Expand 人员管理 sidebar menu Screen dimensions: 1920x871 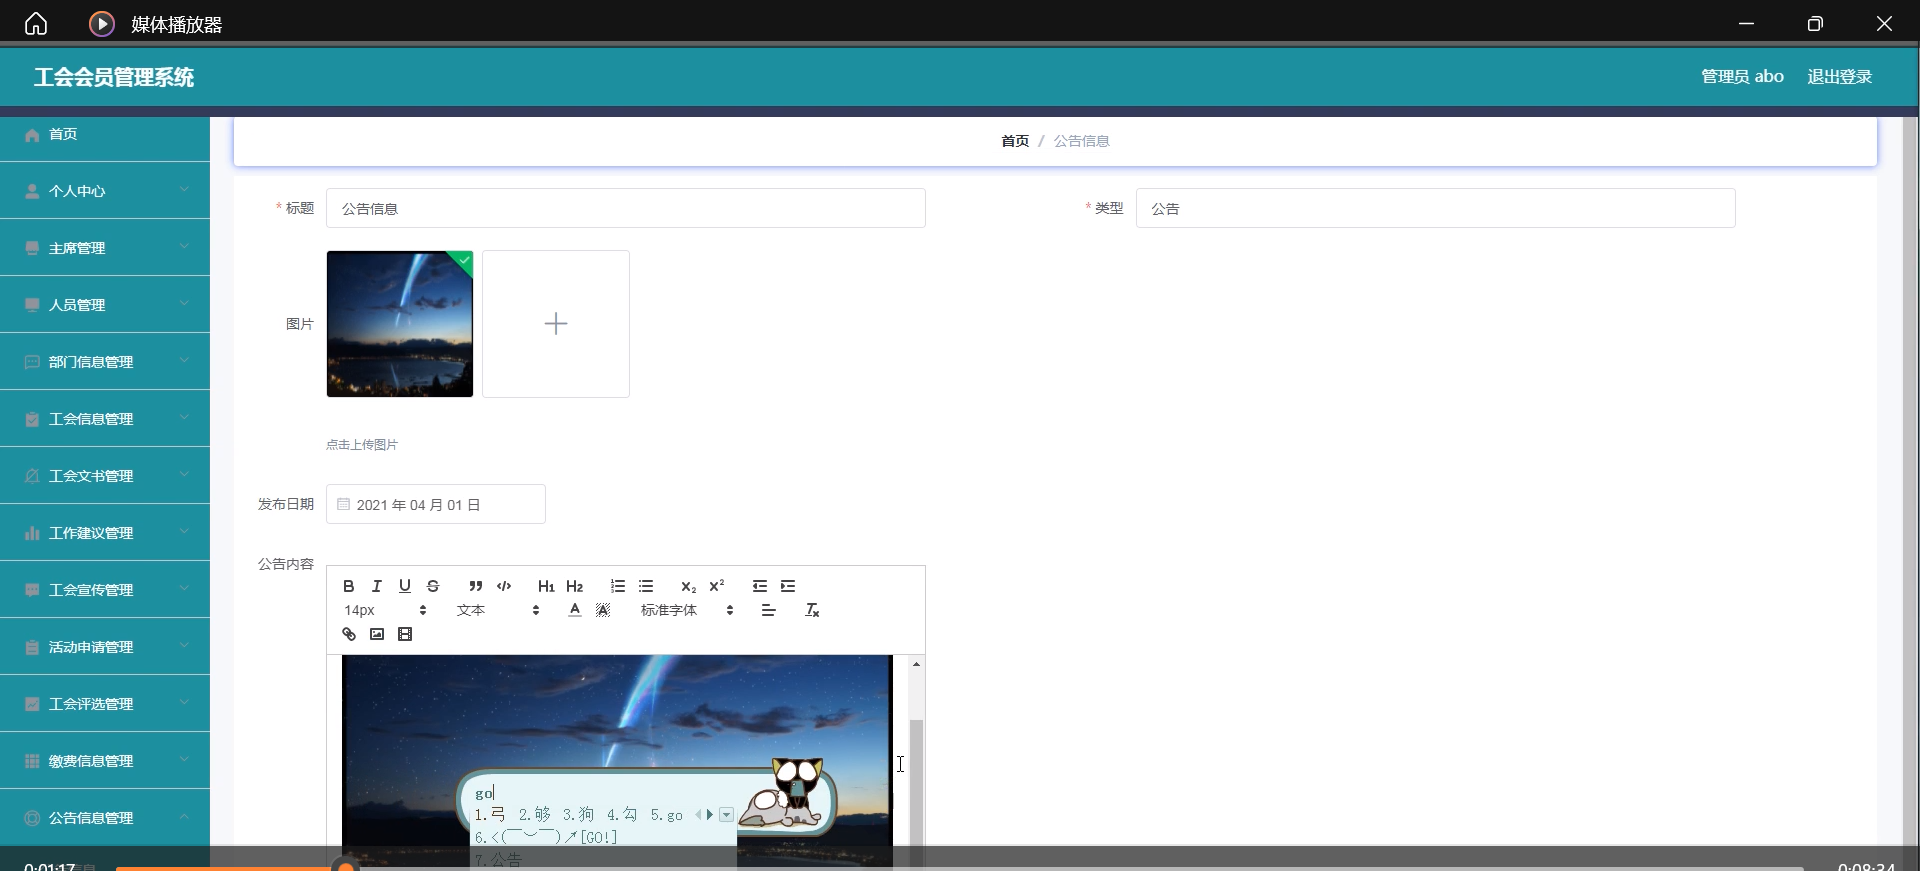coord(105,305)
